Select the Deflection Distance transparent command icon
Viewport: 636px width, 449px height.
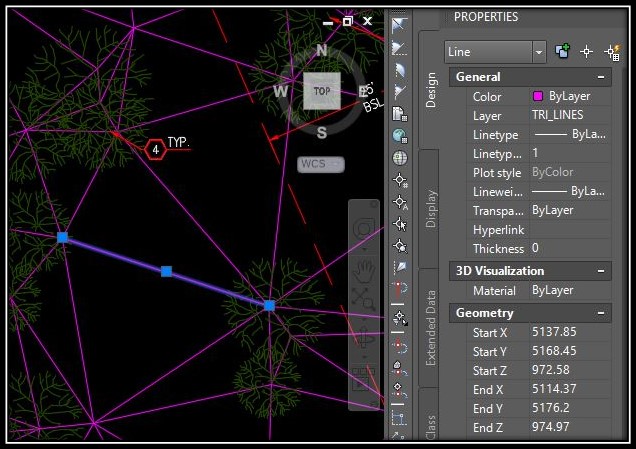[x=400, y=92]
